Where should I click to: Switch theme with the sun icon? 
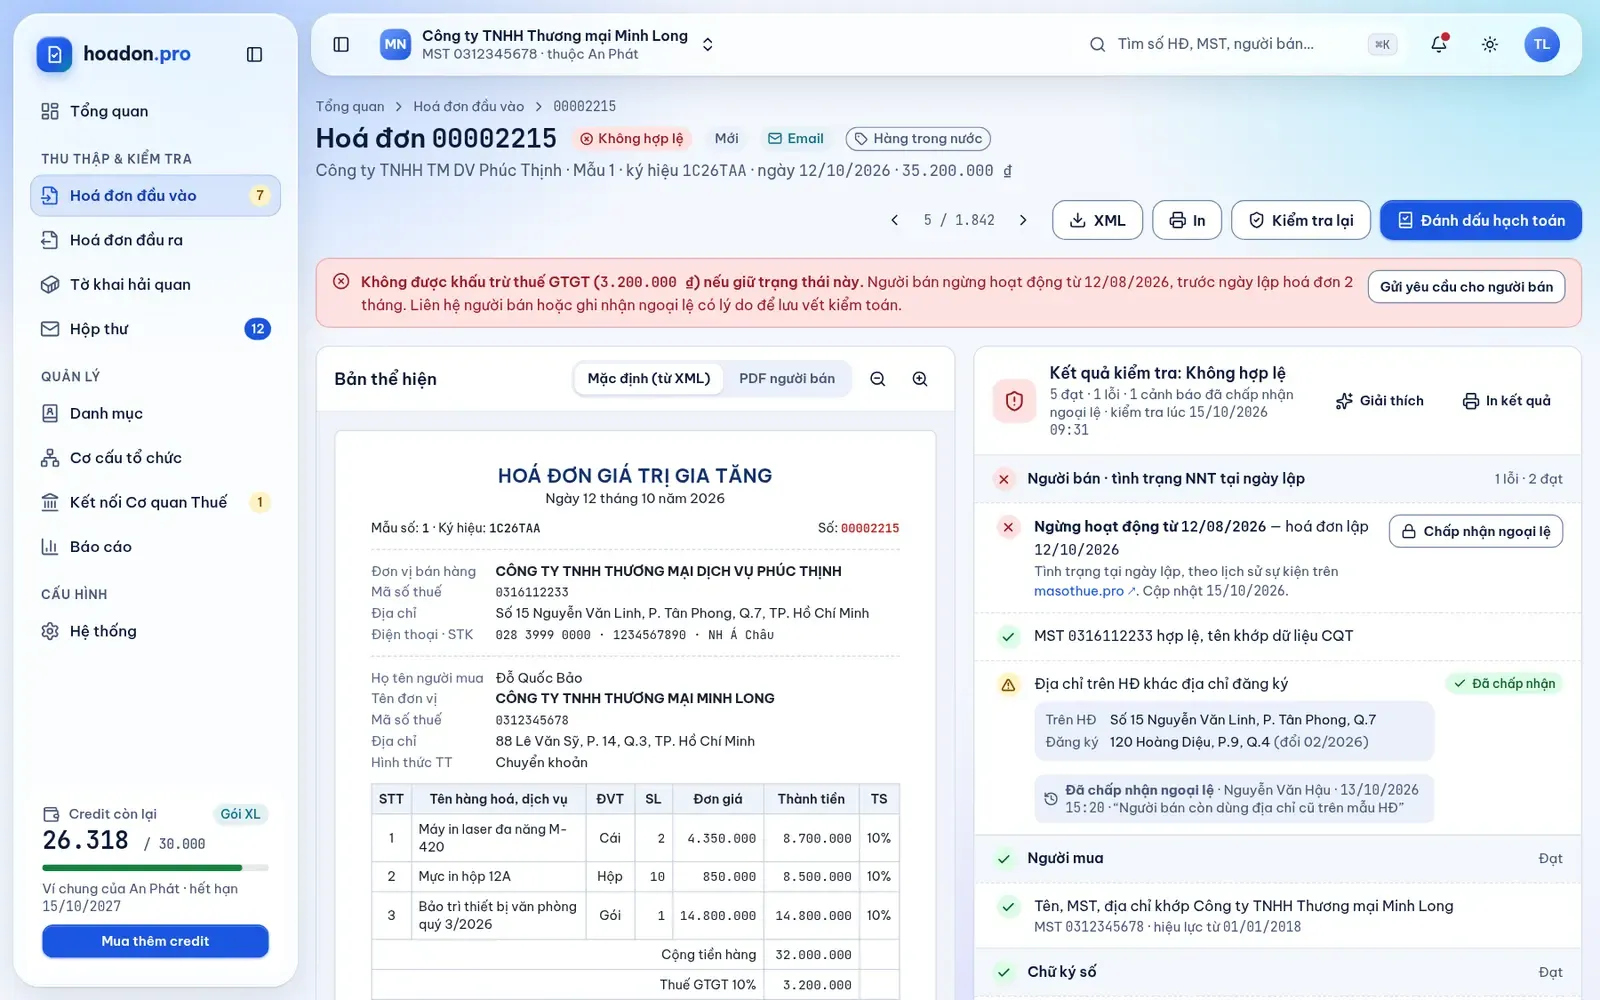(x=1490, y=44)
